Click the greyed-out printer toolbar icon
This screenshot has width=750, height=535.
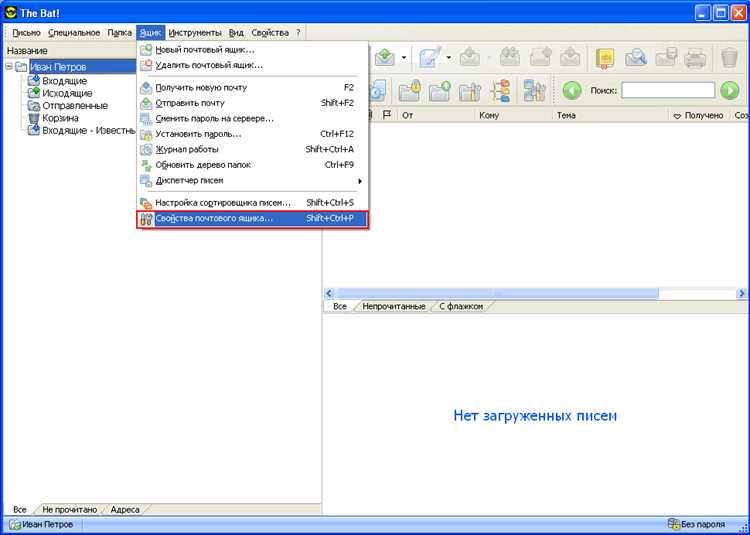click(695, 58)
